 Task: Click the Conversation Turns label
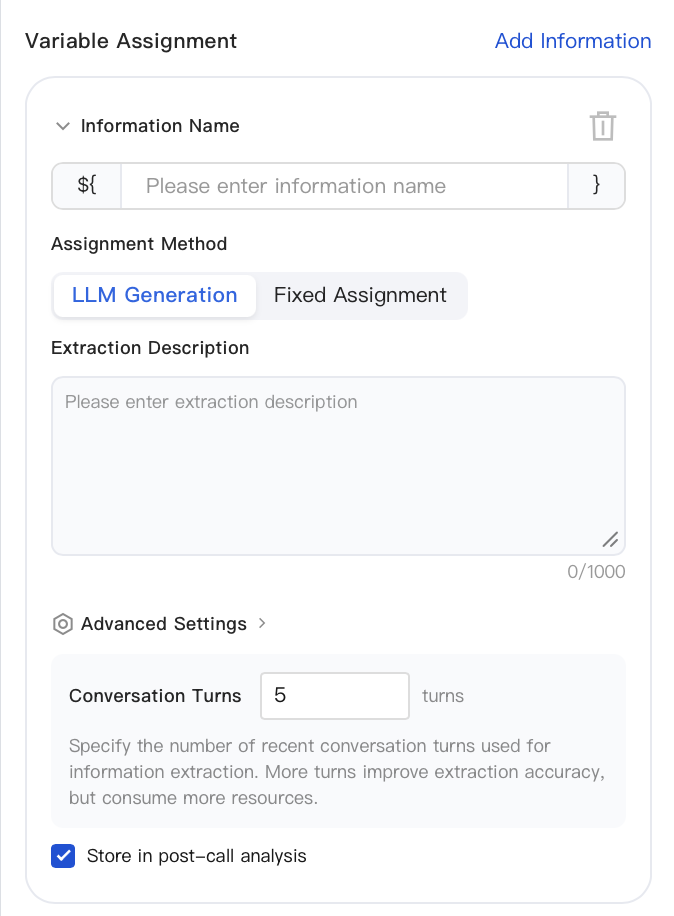click(155, 696)
